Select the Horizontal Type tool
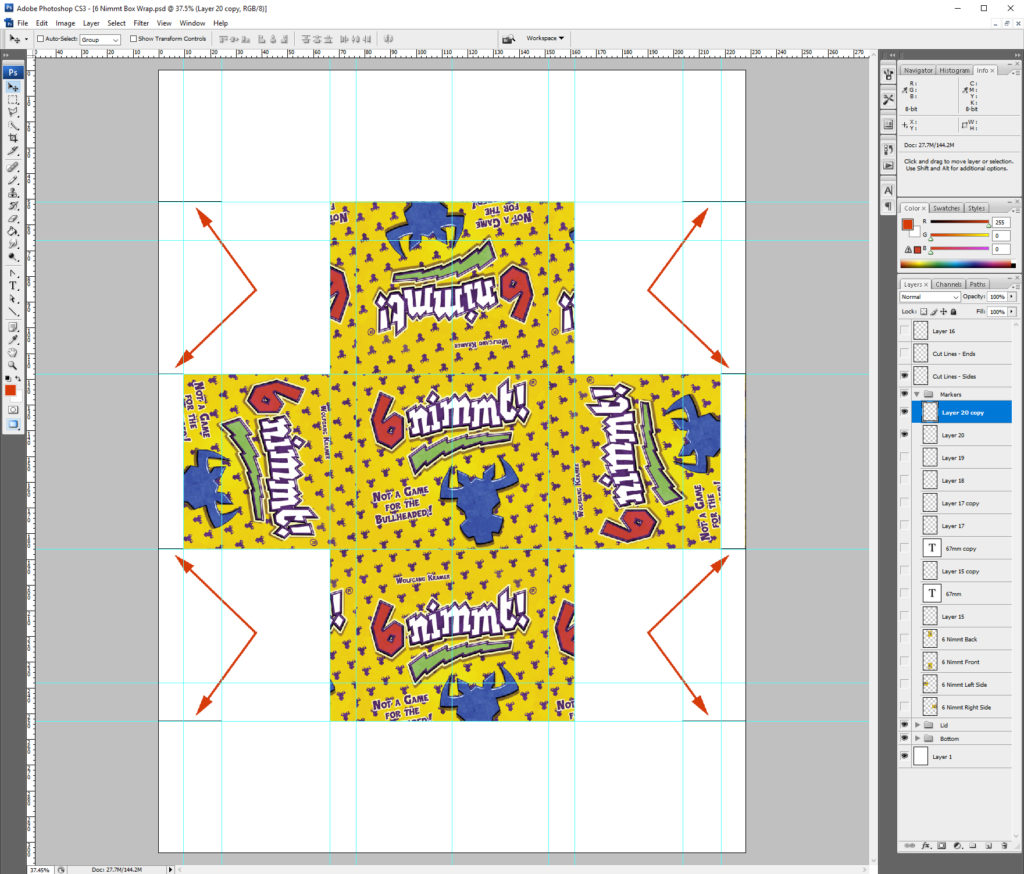Viewport: 1024px width, 874px height. pyautogui.click(x=13, y=286)
